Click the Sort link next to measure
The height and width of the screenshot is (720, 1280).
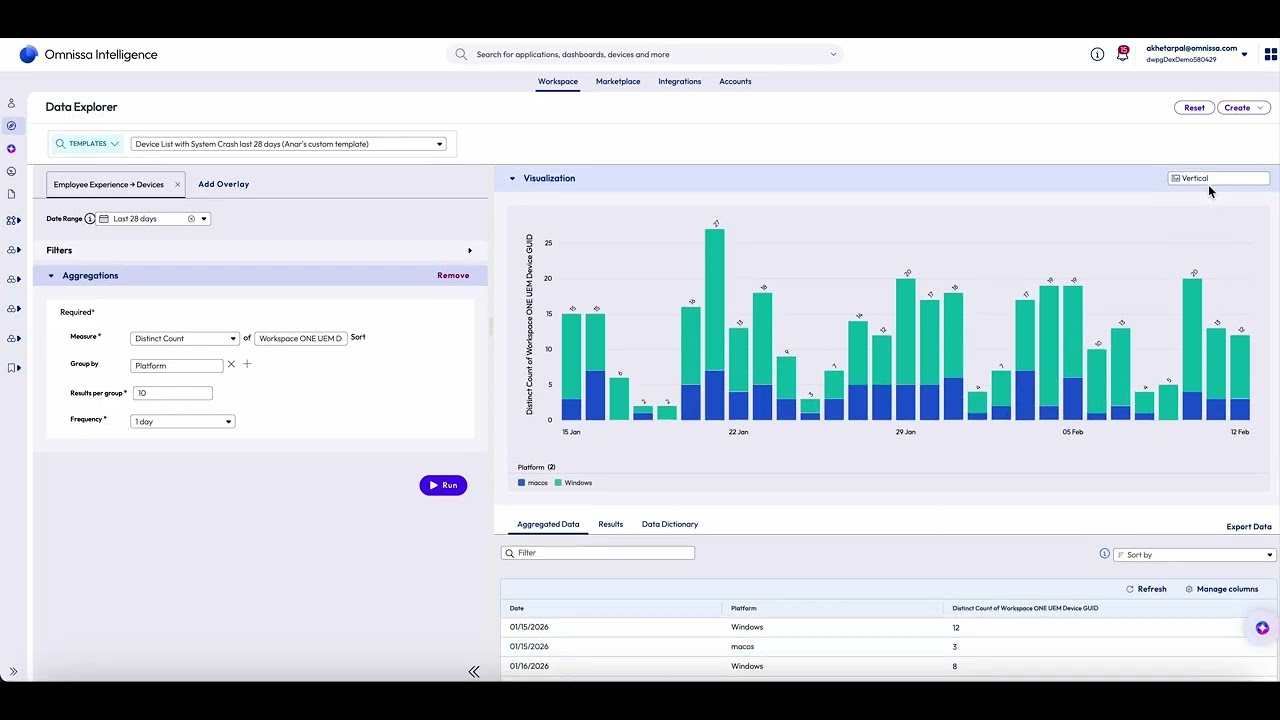tap(358, 338)
